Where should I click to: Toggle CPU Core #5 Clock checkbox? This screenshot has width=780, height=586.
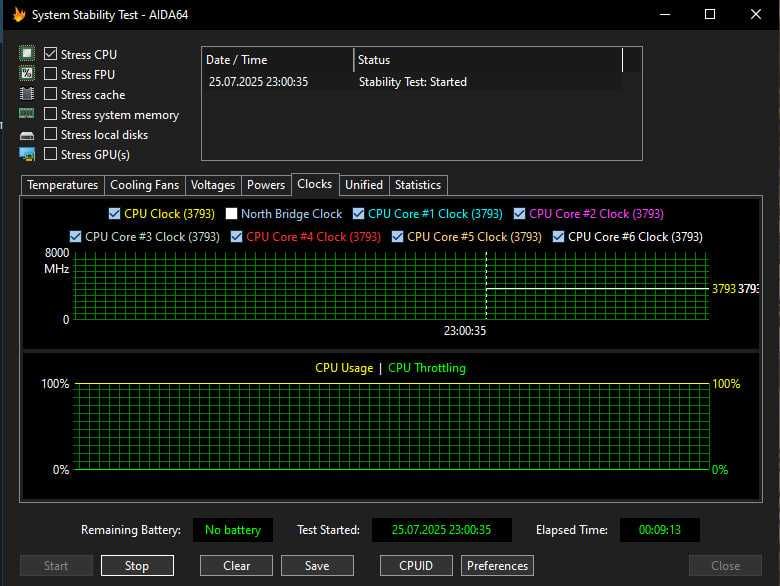tap(397, 236)
